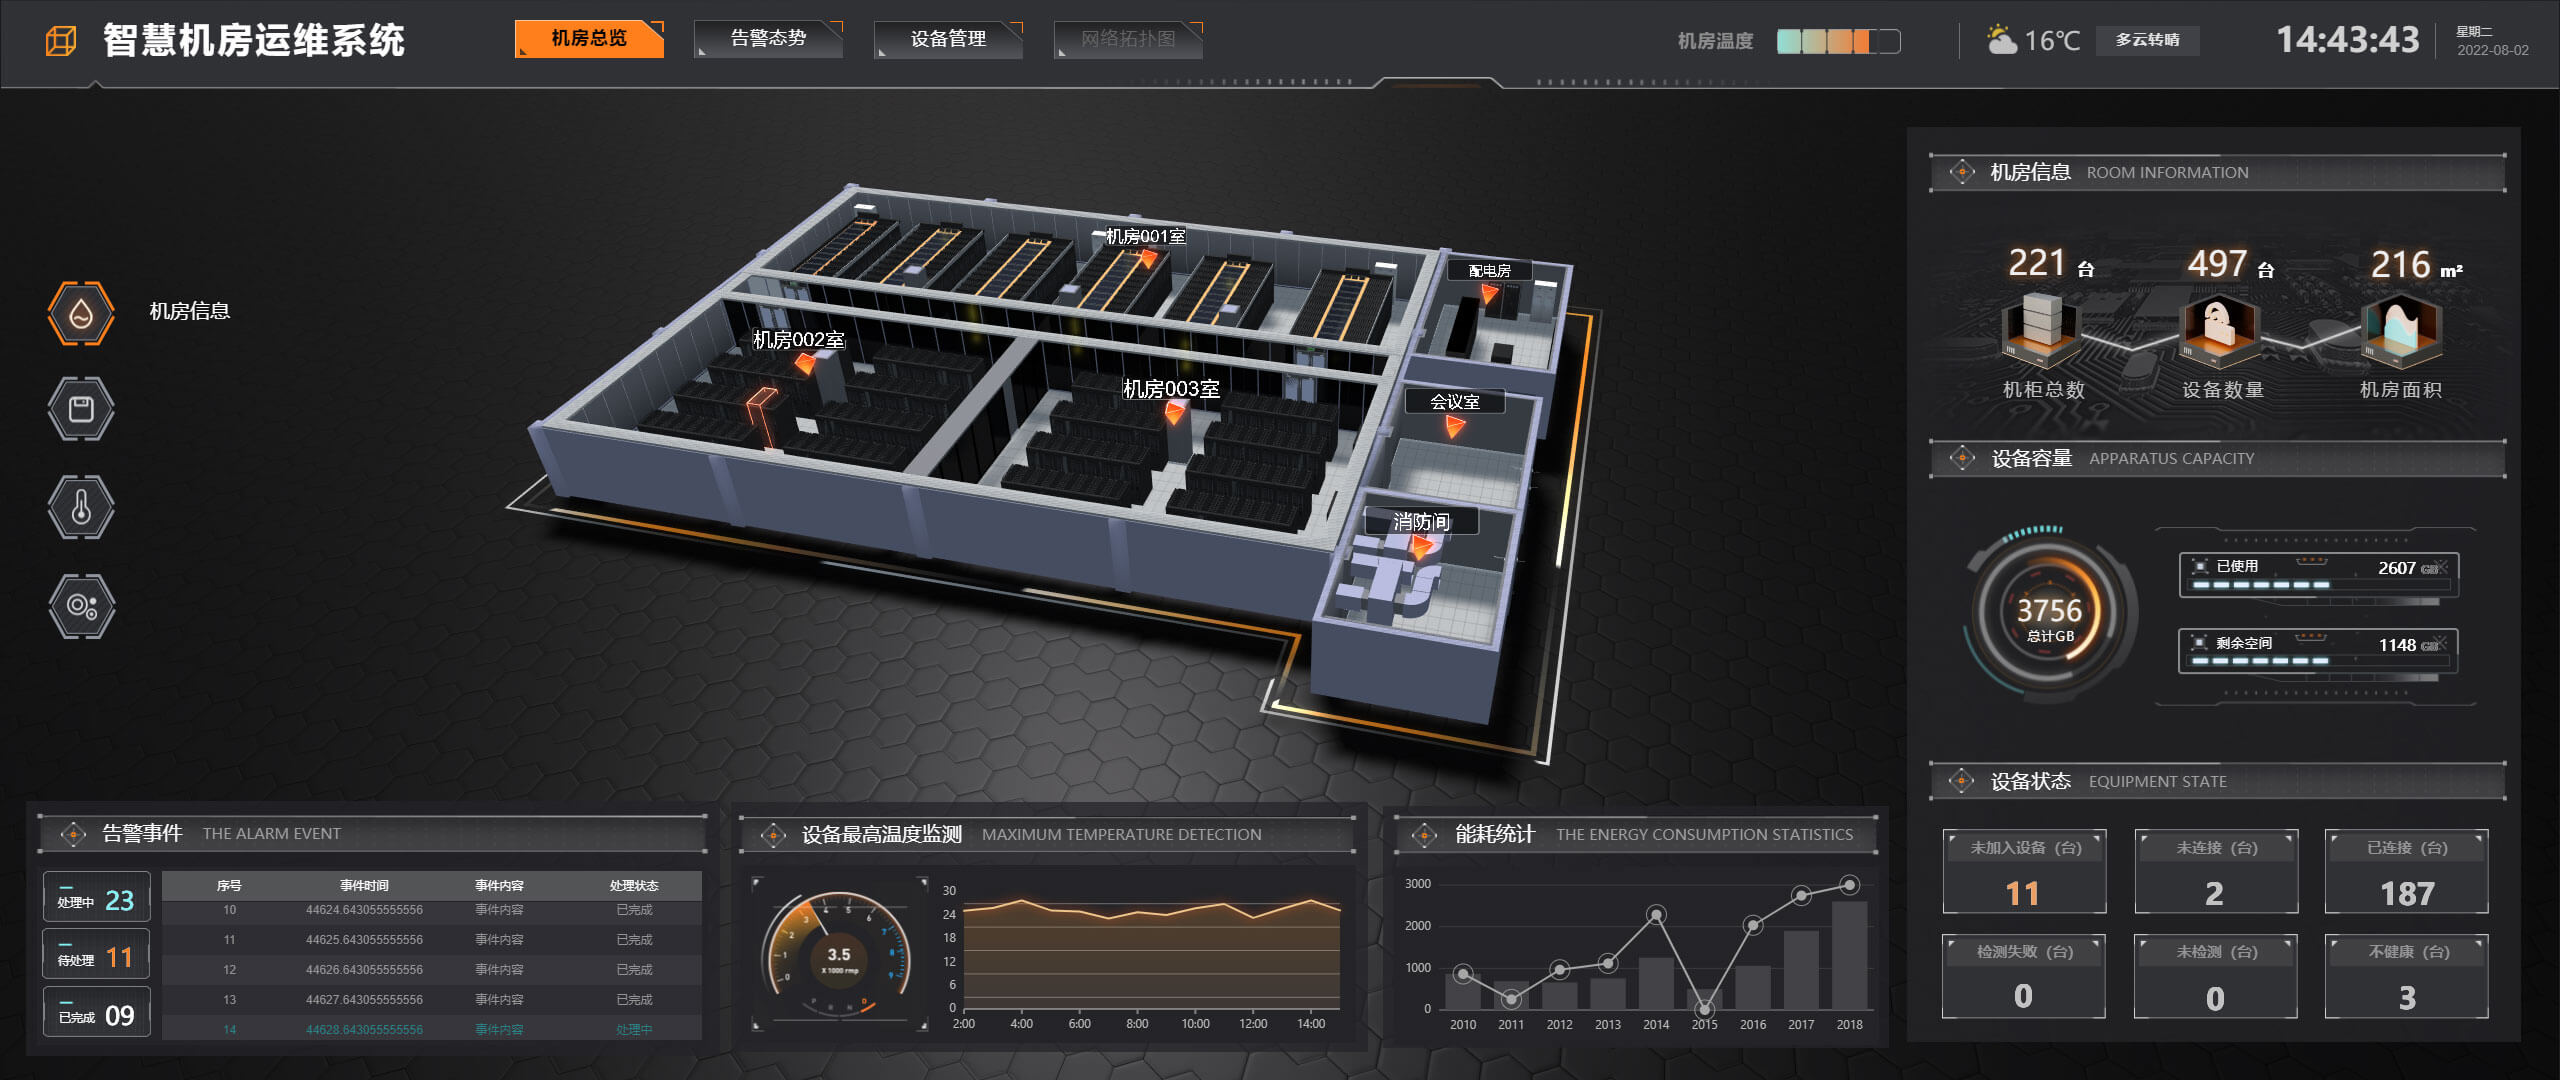Open the 网络拓扑图 tab
Image resolution: width=2560 pixels, height=1080 pixels.
click(1128, 39)
